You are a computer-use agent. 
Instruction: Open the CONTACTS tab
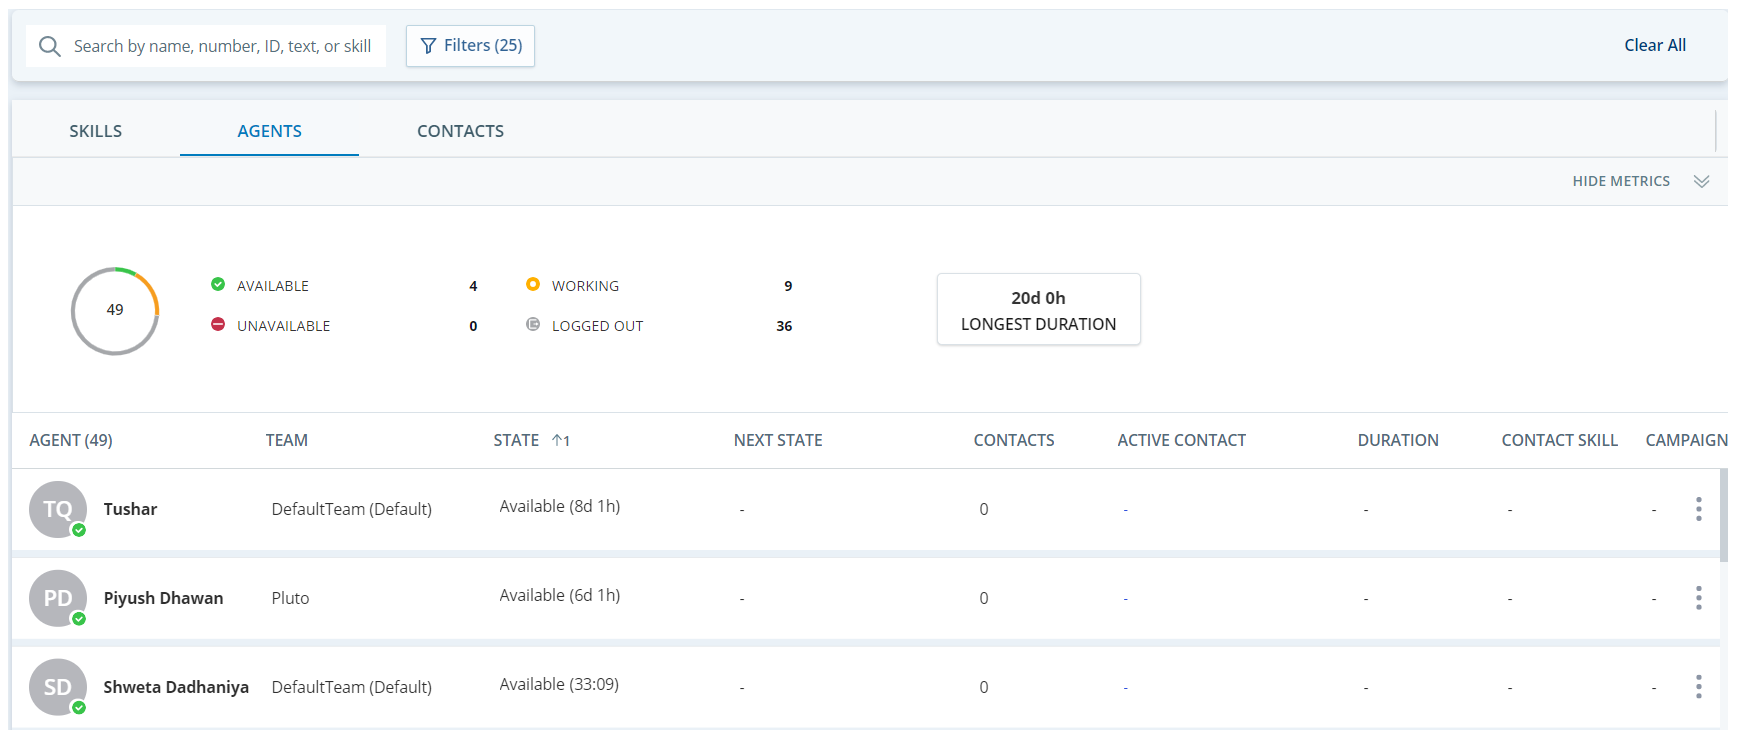[460, 131]
